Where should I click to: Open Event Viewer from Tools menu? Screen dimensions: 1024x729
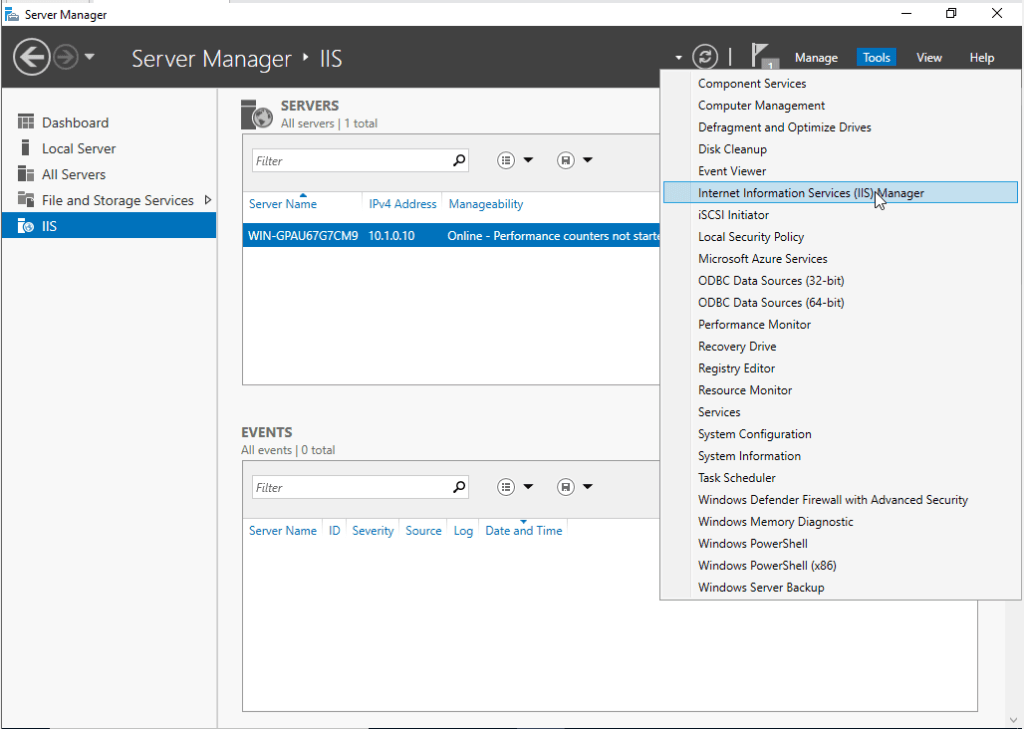click(x=732, y=171)
